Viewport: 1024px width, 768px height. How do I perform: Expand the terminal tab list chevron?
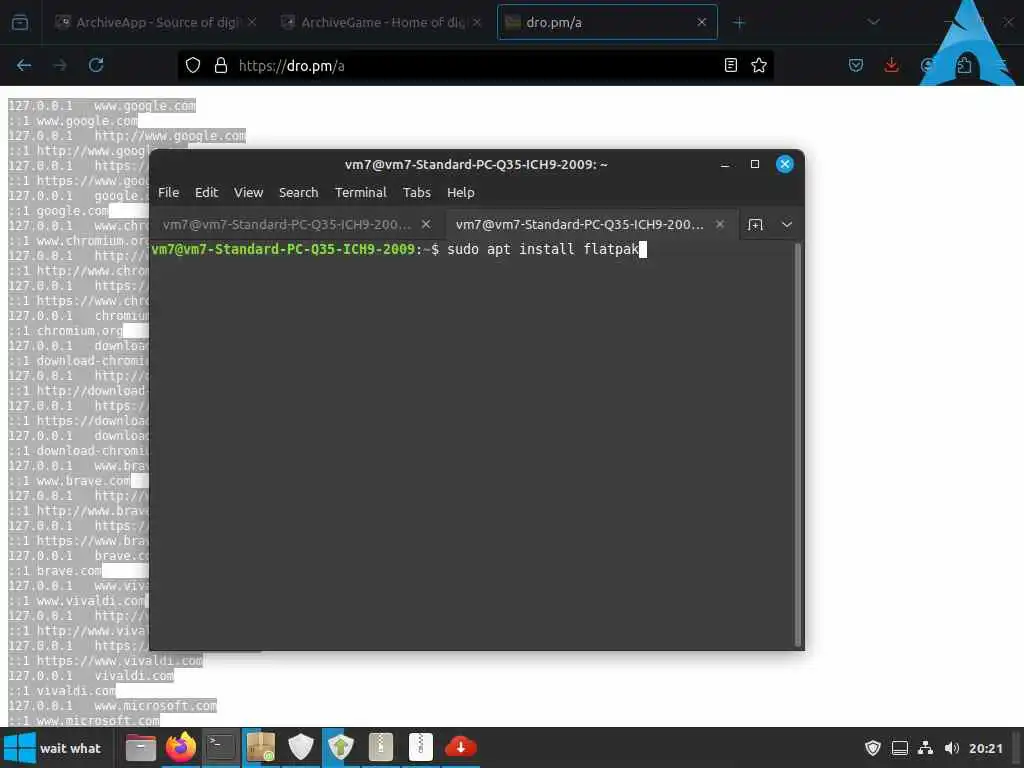787,225
